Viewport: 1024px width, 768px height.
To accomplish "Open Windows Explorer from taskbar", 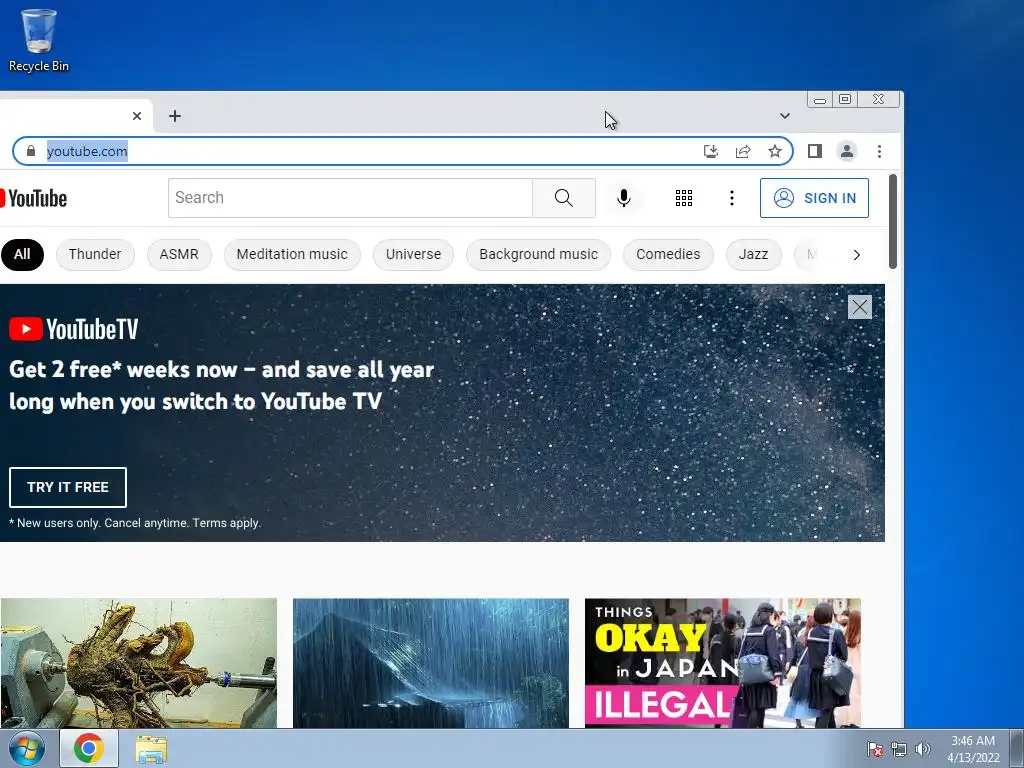I will 152,749.
